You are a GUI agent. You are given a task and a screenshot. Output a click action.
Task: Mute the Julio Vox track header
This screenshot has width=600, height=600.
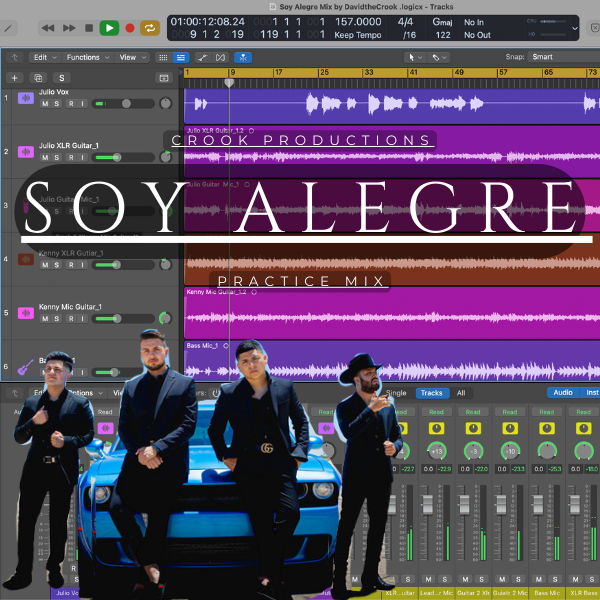tap(45, 104)
